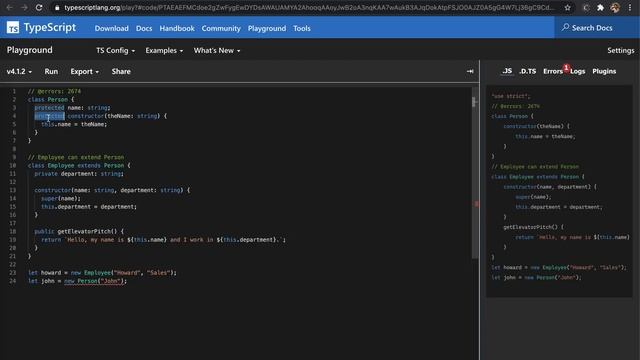Expand the Examples dropdown
Image resolution: width=640 pixels, height=360 pixels.
tap(164, 50)
